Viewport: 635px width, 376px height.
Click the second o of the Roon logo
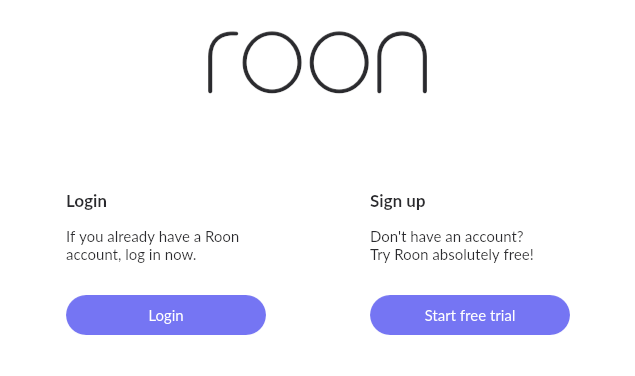point(339,62)
